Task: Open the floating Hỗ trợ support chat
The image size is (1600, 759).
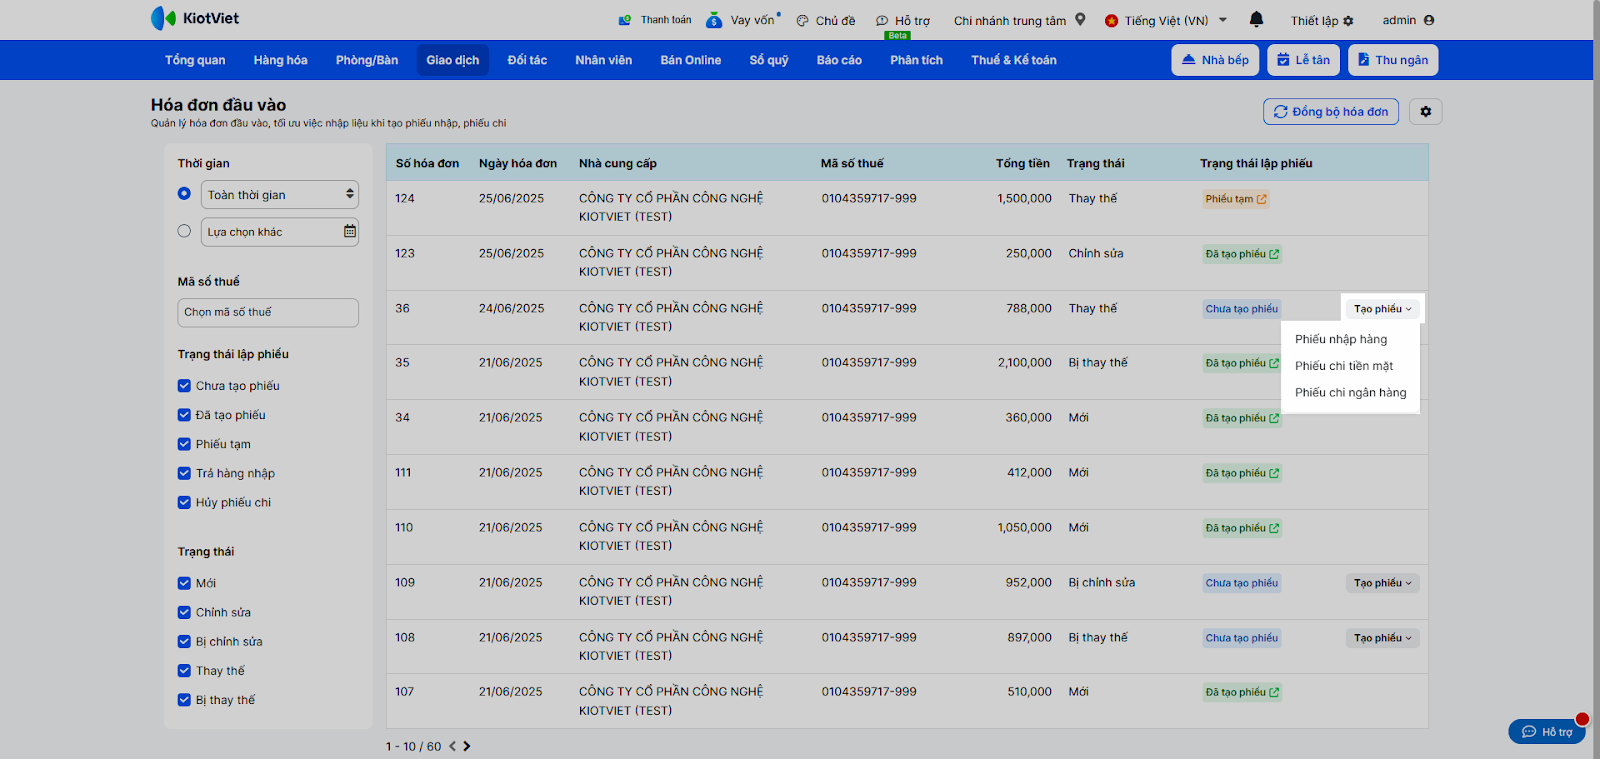Action: point(1547,732)
